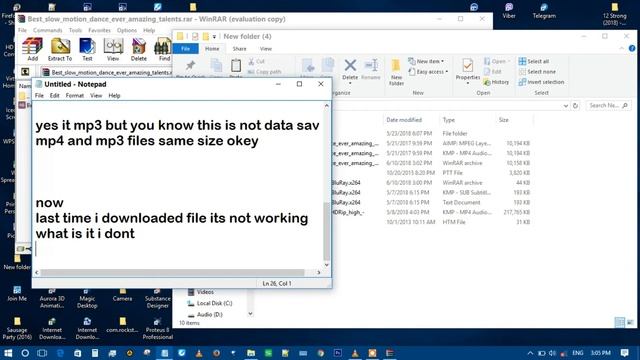The height and width of the screenshot is (360, 640).
Task: Click the Cut command in Explorer ribbon
Action: [257, 61]
